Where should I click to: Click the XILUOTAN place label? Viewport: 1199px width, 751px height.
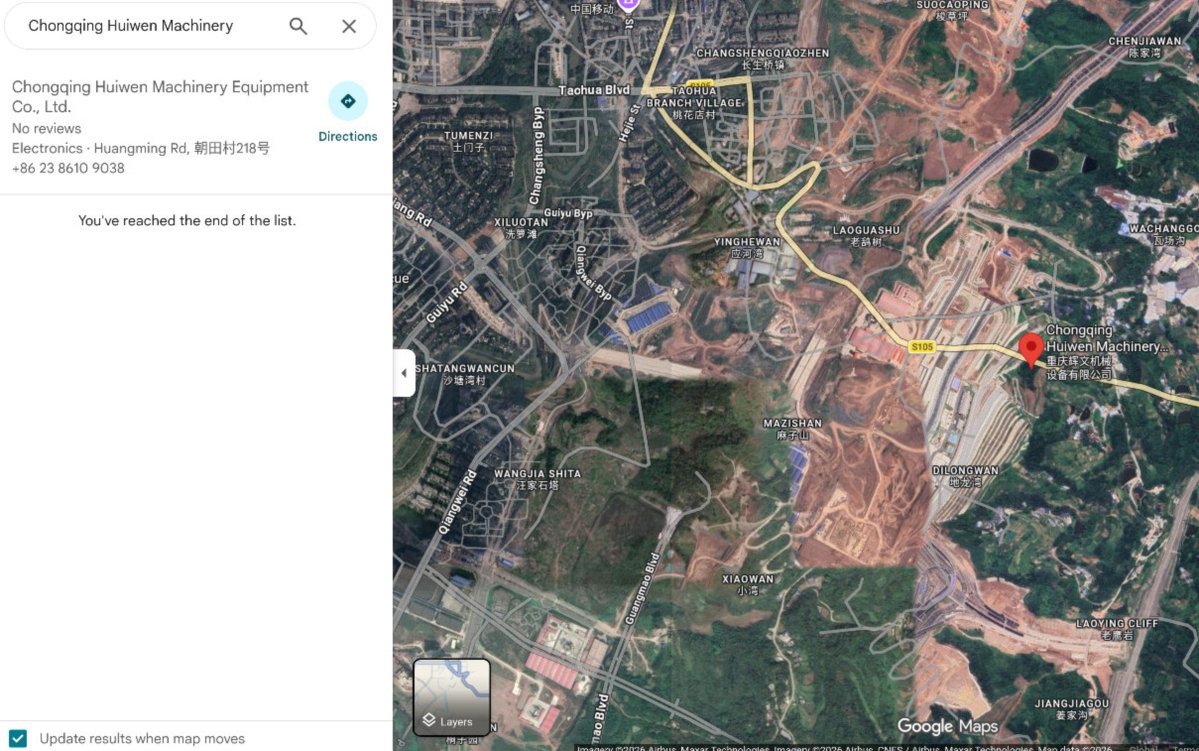(x=521, y=228)
